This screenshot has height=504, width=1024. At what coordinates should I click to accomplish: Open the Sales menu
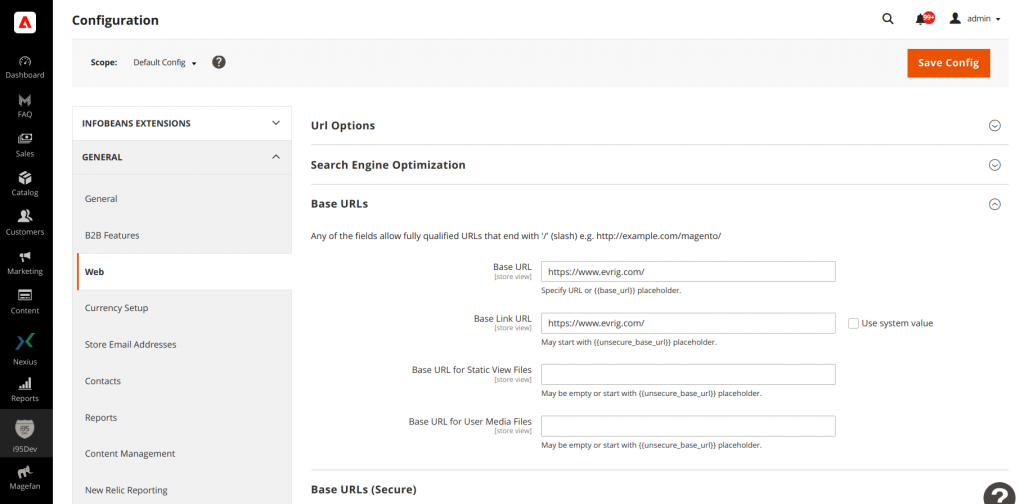coord(25,146)
